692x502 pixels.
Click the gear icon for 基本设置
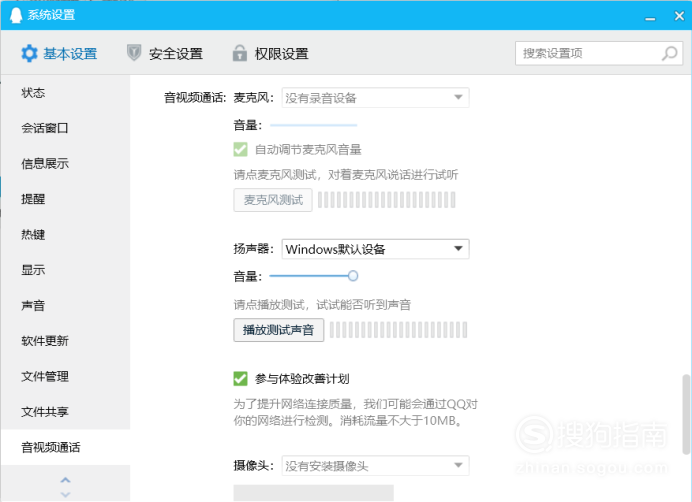pos(30,53)
